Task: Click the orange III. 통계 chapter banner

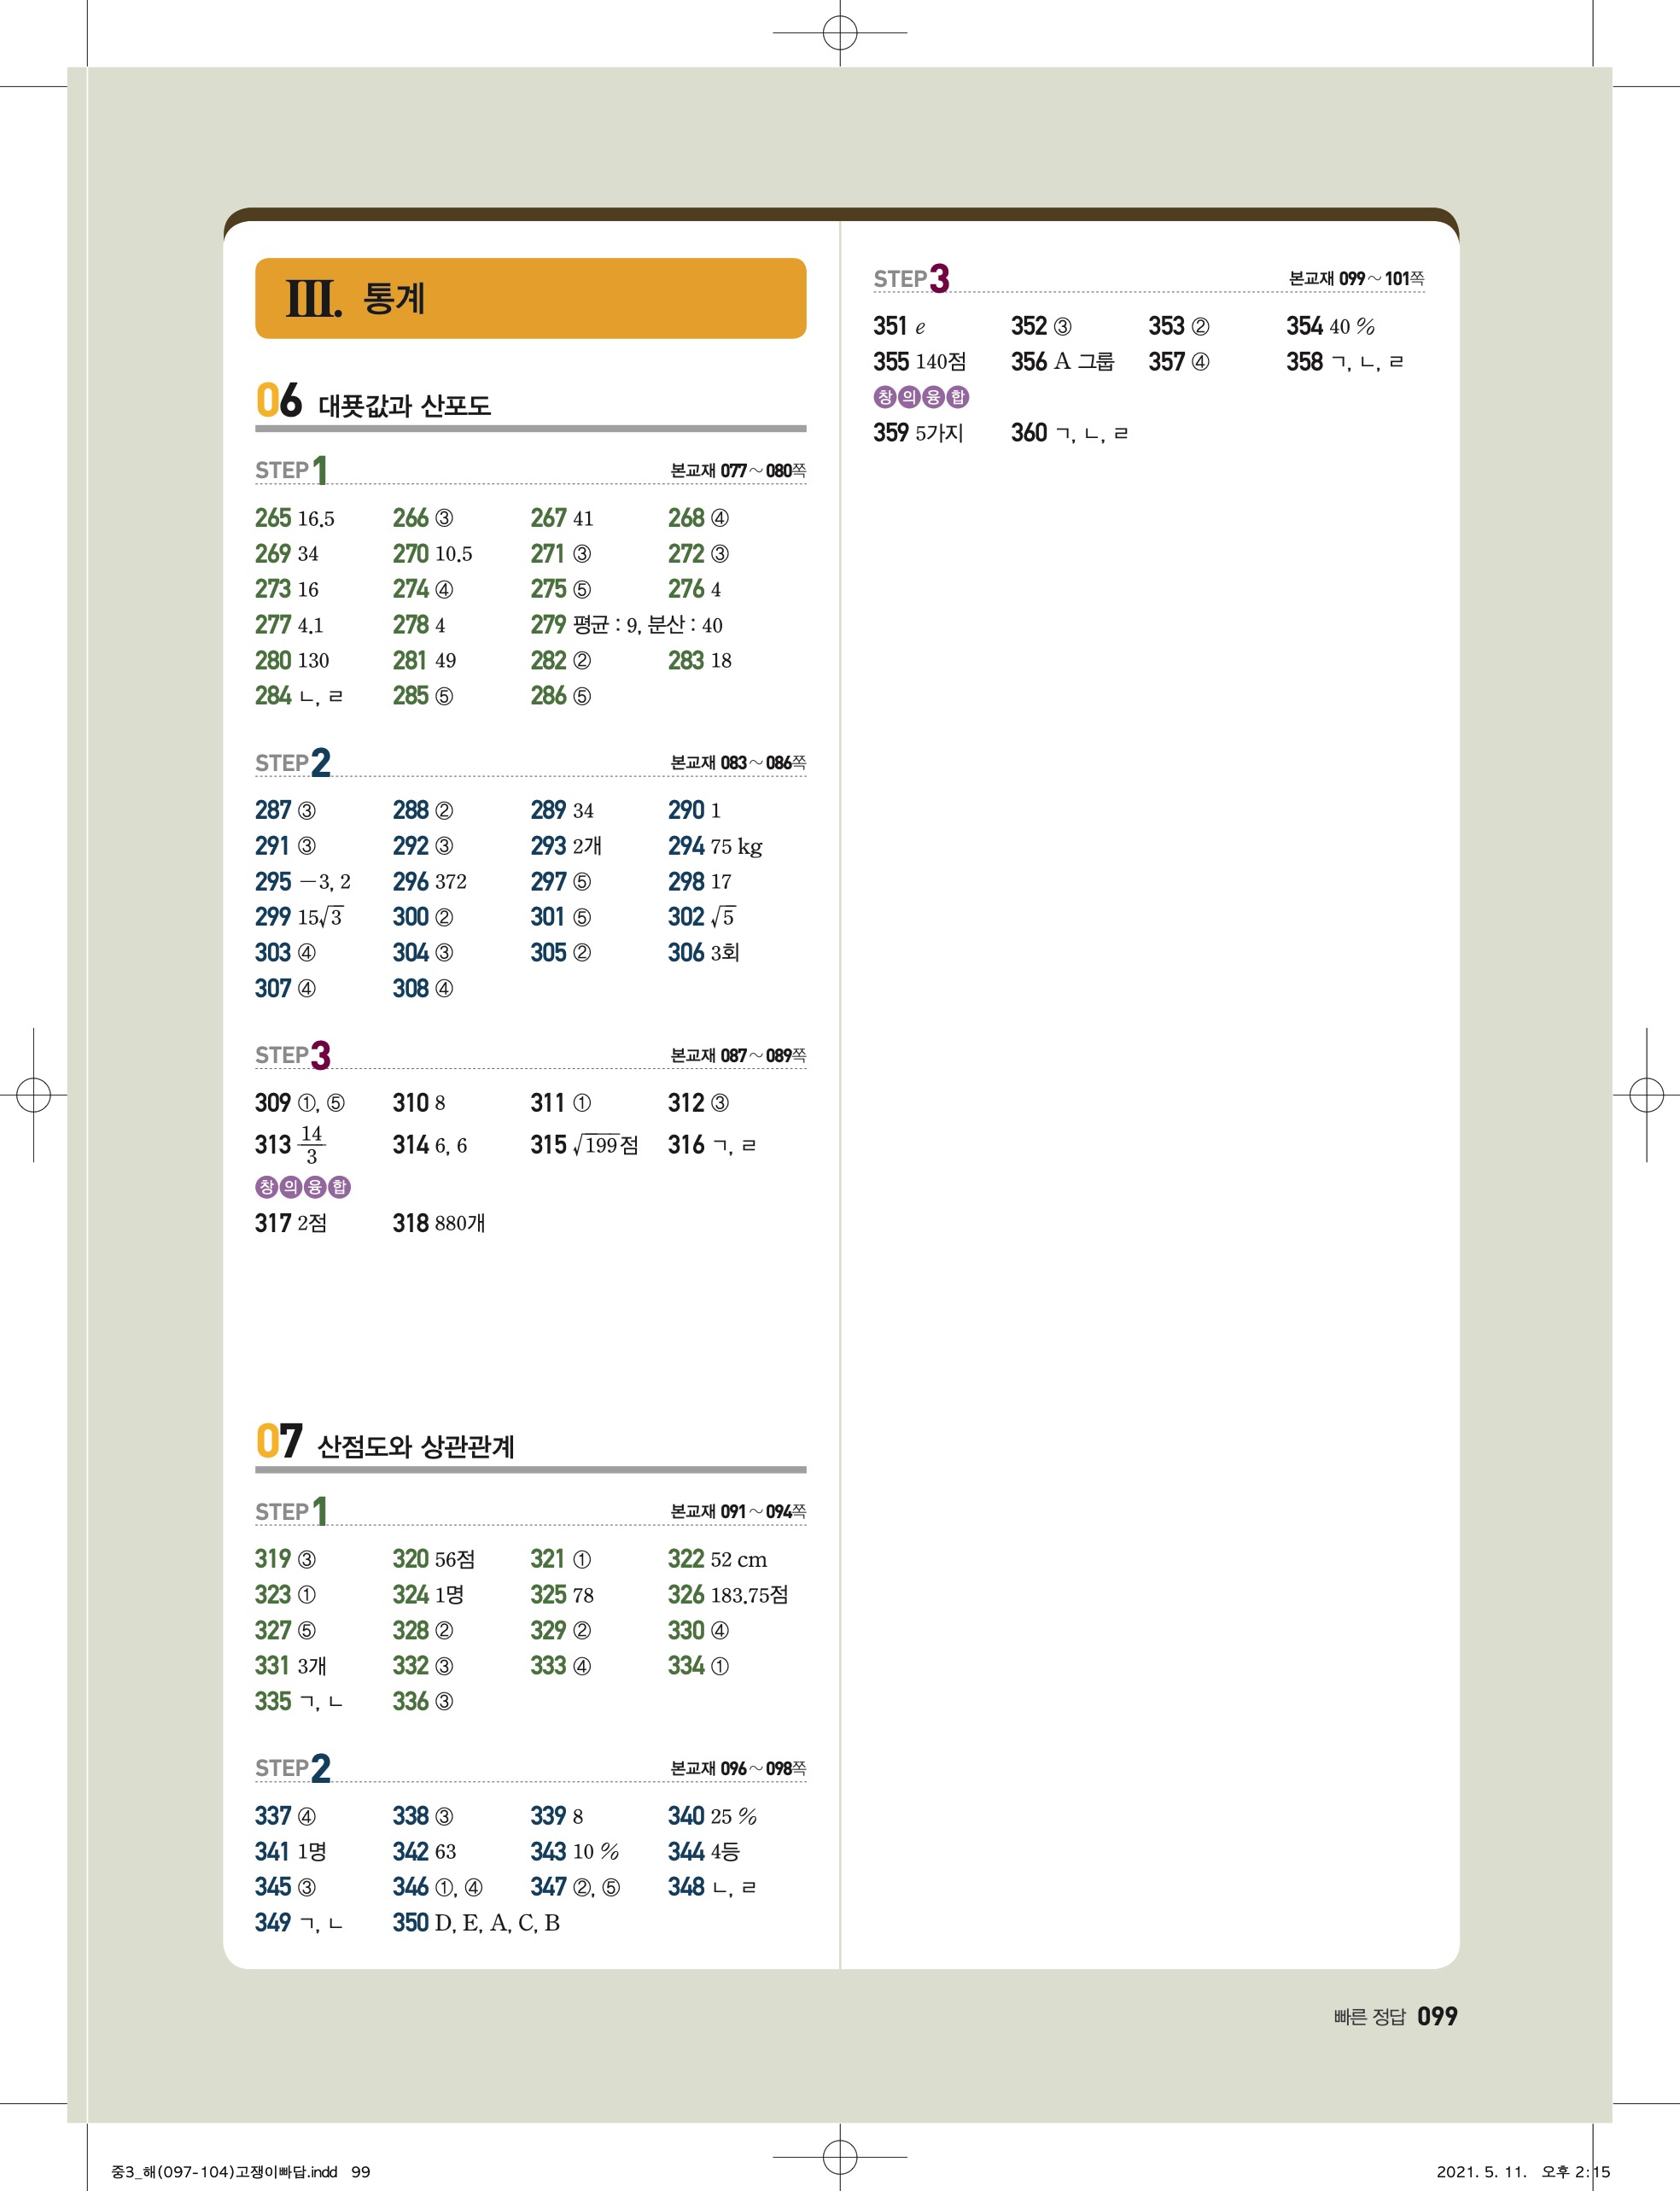Action: tap(530, 298)
